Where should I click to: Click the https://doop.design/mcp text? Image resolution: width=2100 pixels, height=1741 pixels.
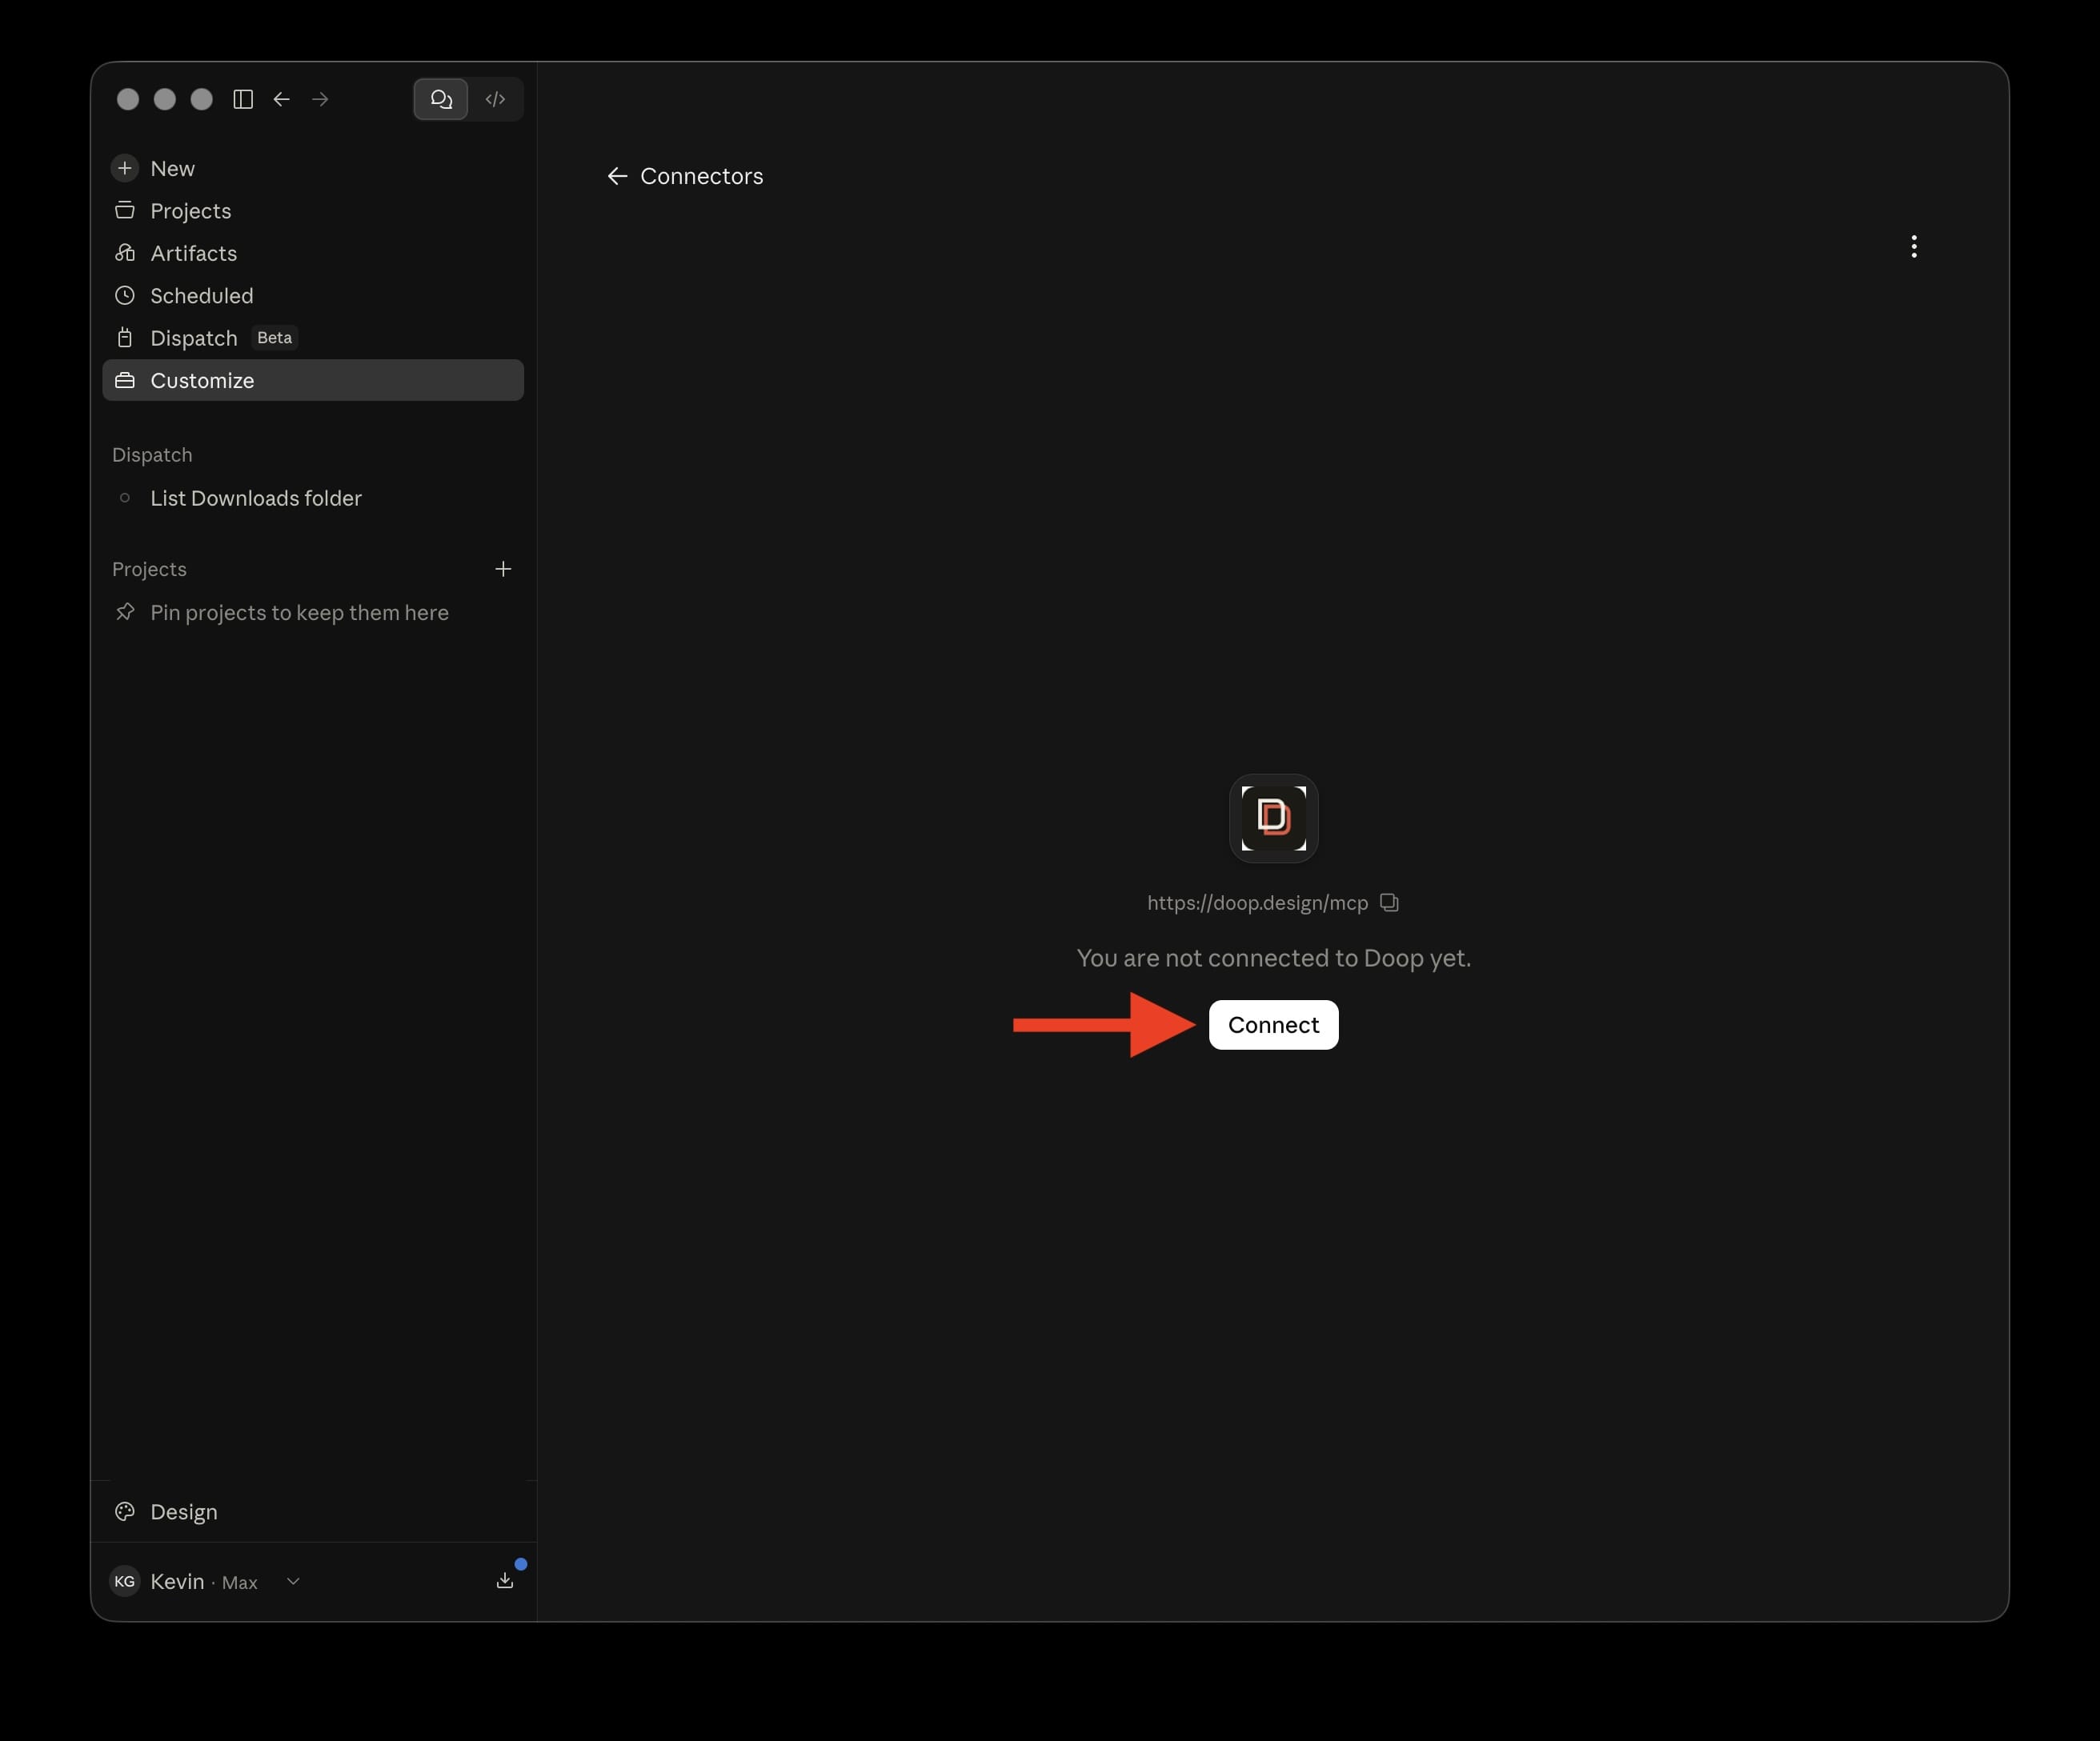pos(1257,903)
